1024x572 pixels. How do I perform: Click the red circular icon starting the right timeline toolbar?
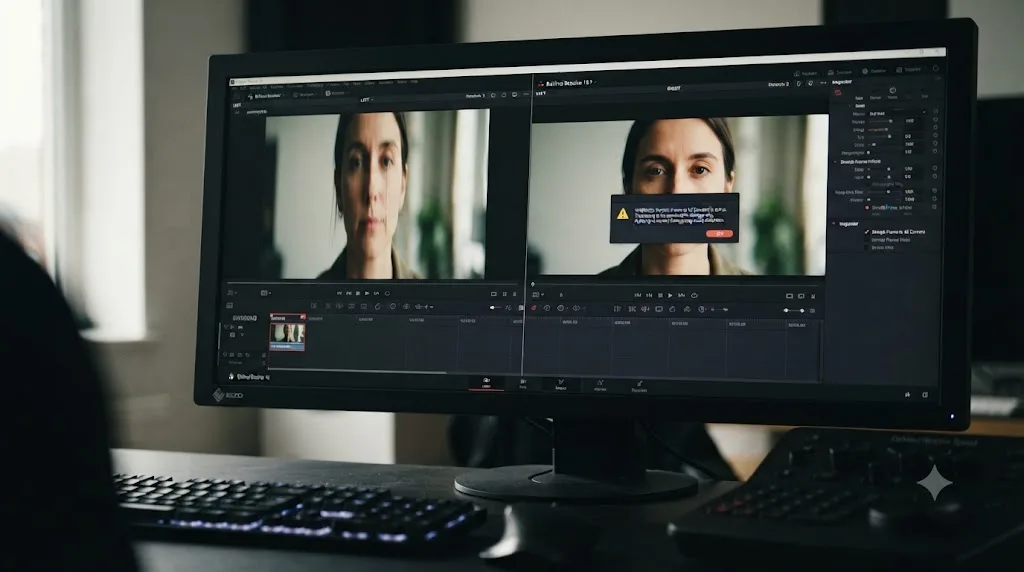534,308
